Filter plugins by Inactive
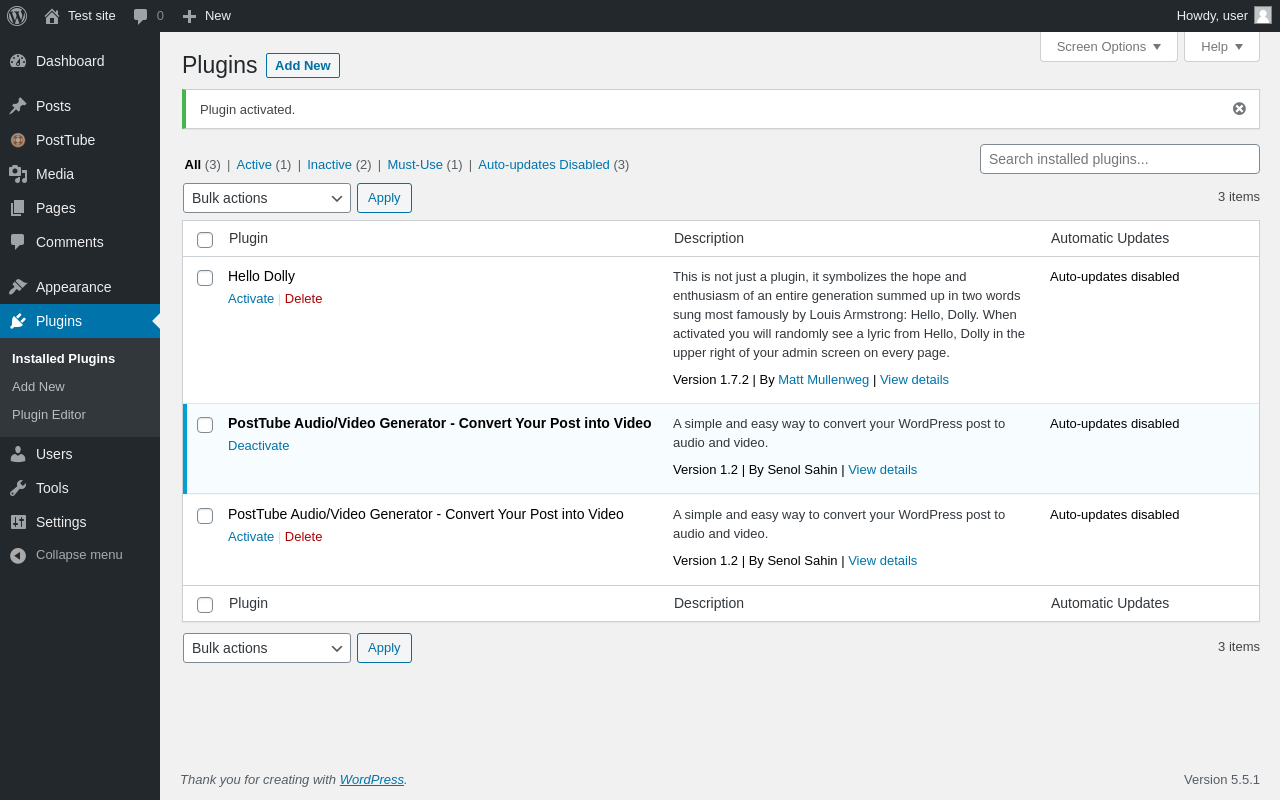Image resolution: width=1280 pixels, height=800 pixels. (x=329, y=165)
